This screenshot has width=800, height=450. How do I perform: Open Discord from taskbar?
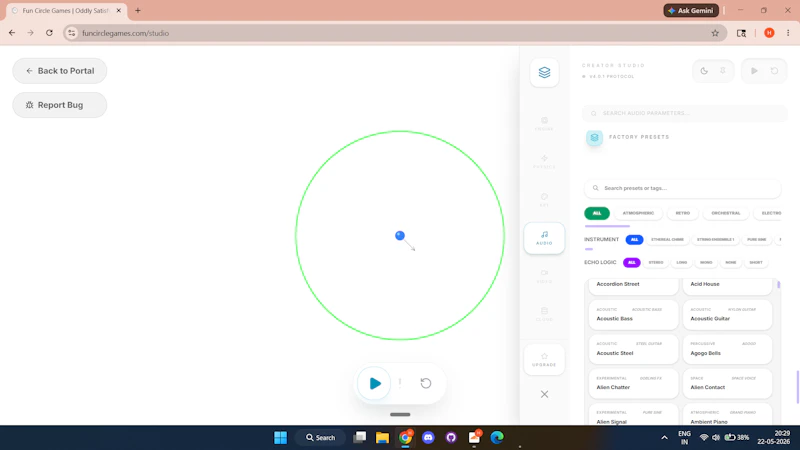point(428,438)
